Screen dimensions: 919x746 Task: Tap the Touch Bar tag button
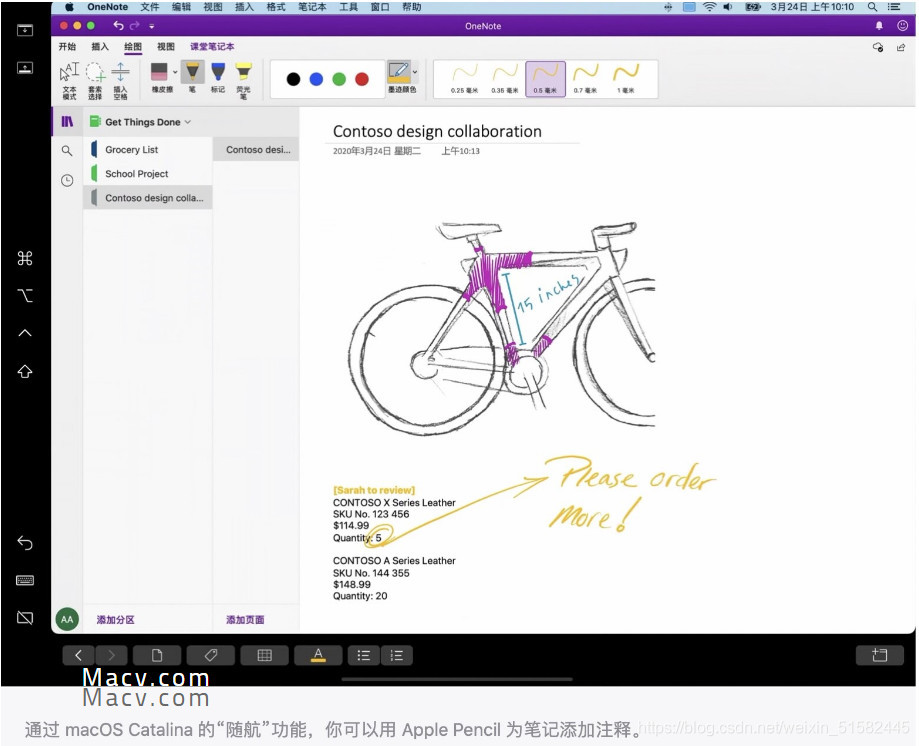click(x=211, y=655)
